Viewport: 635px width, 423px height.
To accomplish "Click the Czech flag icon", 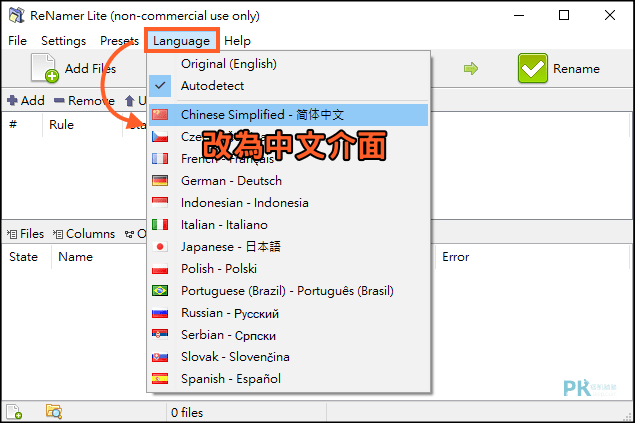I will pyautogui.click(x=160, y=137).
